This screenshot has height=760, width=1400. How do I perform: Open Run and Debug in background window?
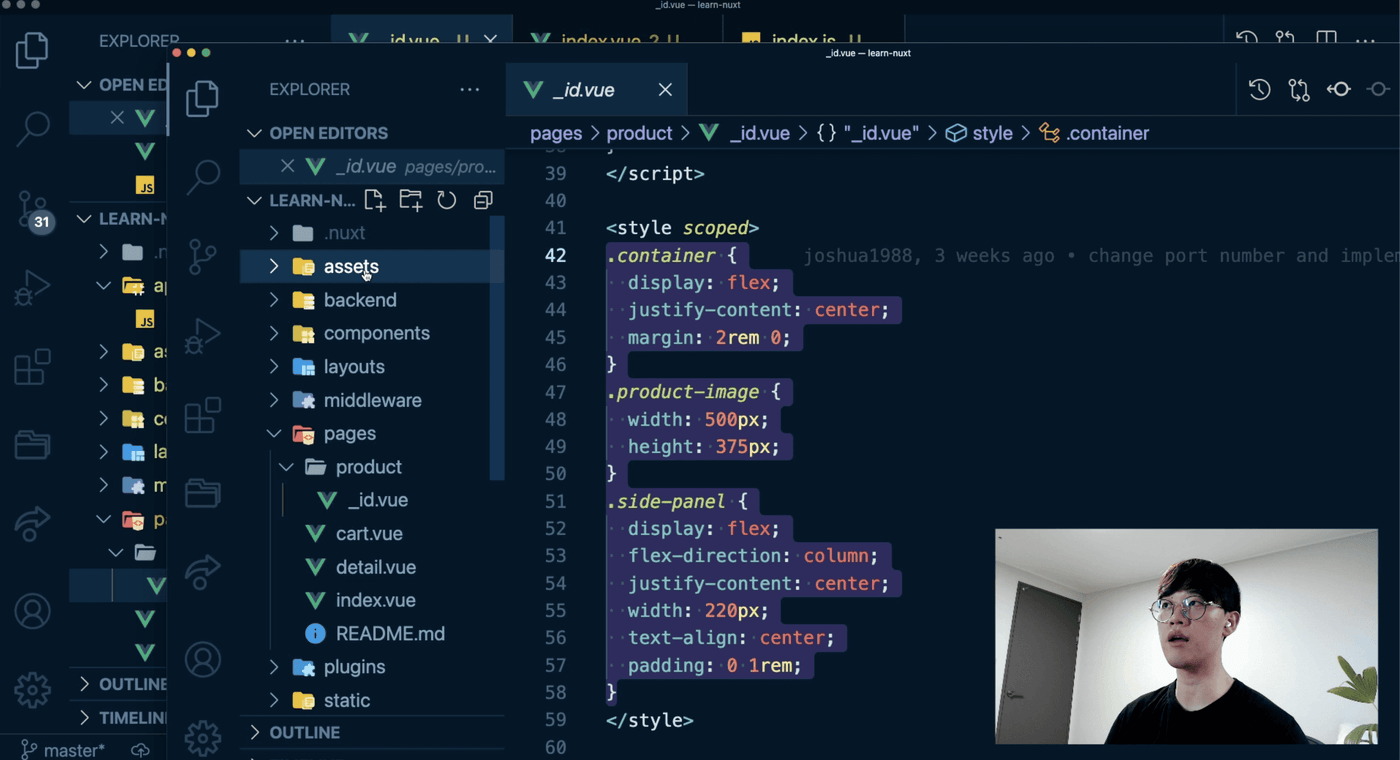(x=32, y=289)
